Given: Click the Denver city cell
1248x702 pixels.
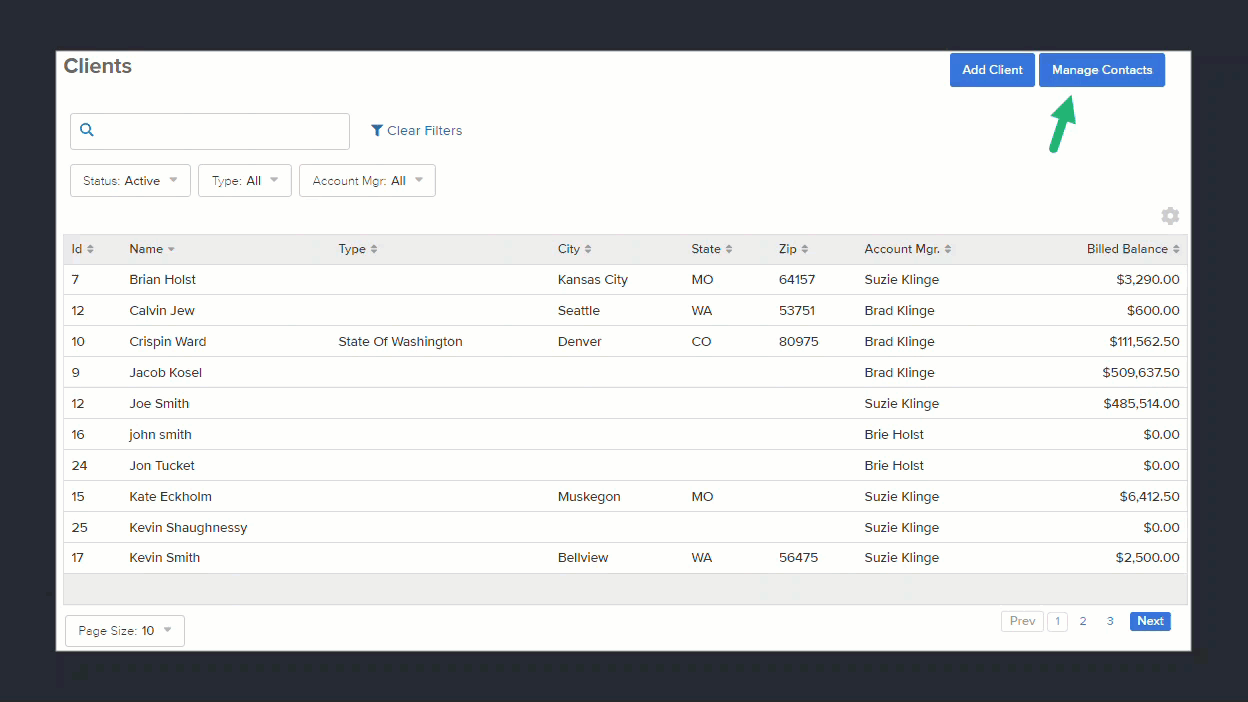Looking at the screenshot, I should click(x=580, y=342).
